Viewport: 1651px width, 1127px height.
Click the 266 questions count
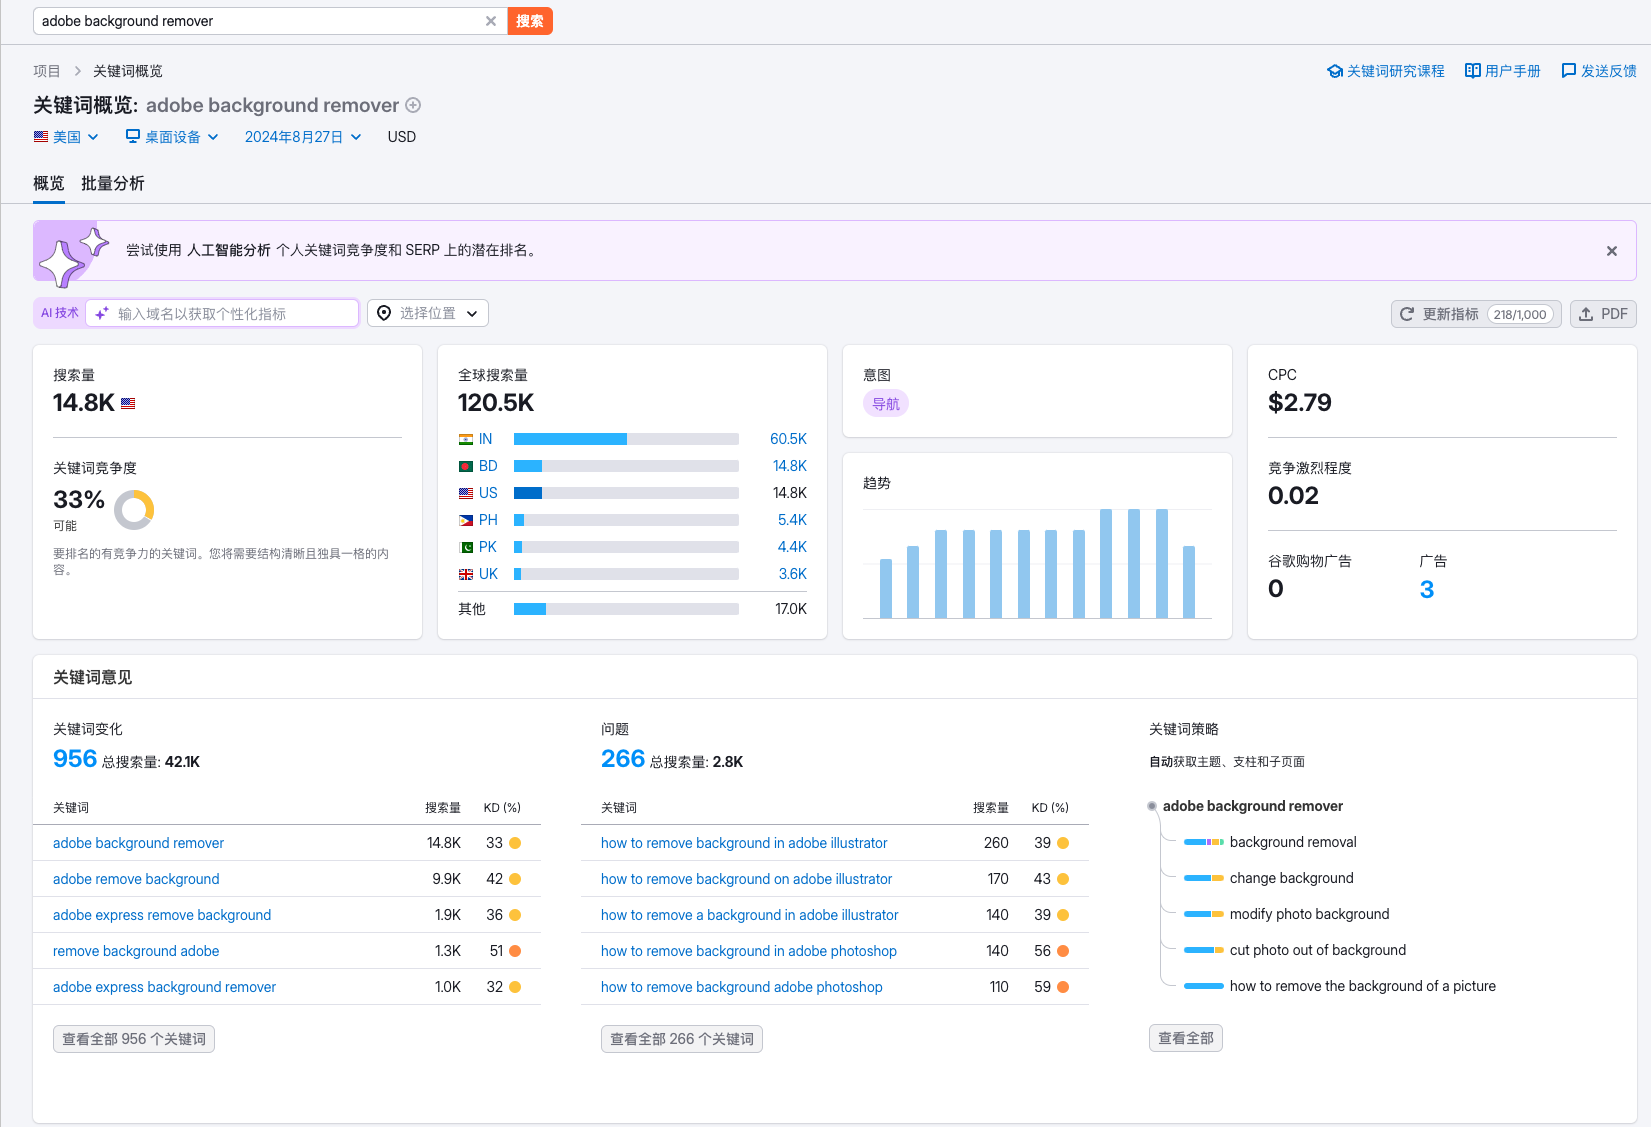tap(623, 759)
